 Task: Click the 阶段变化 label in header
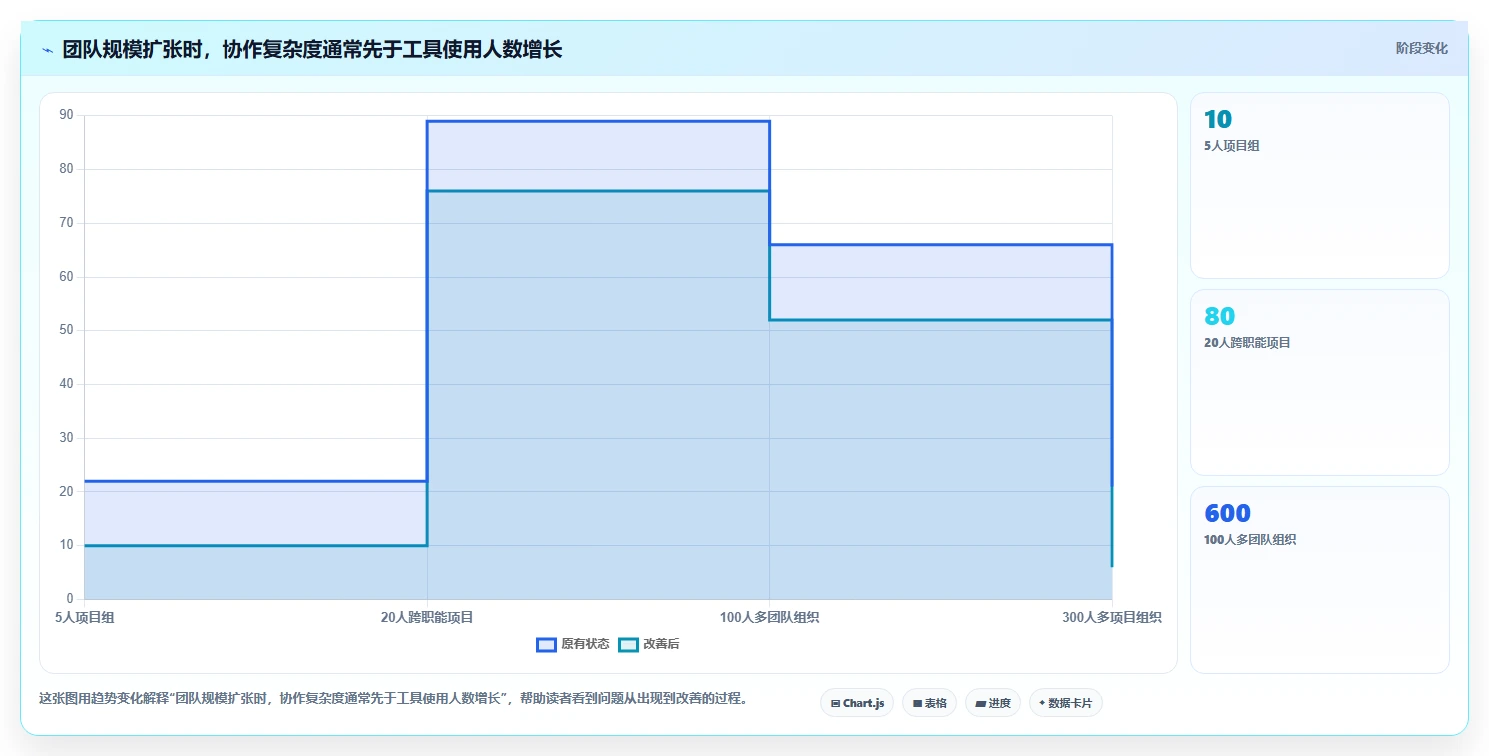[1421, 48]
